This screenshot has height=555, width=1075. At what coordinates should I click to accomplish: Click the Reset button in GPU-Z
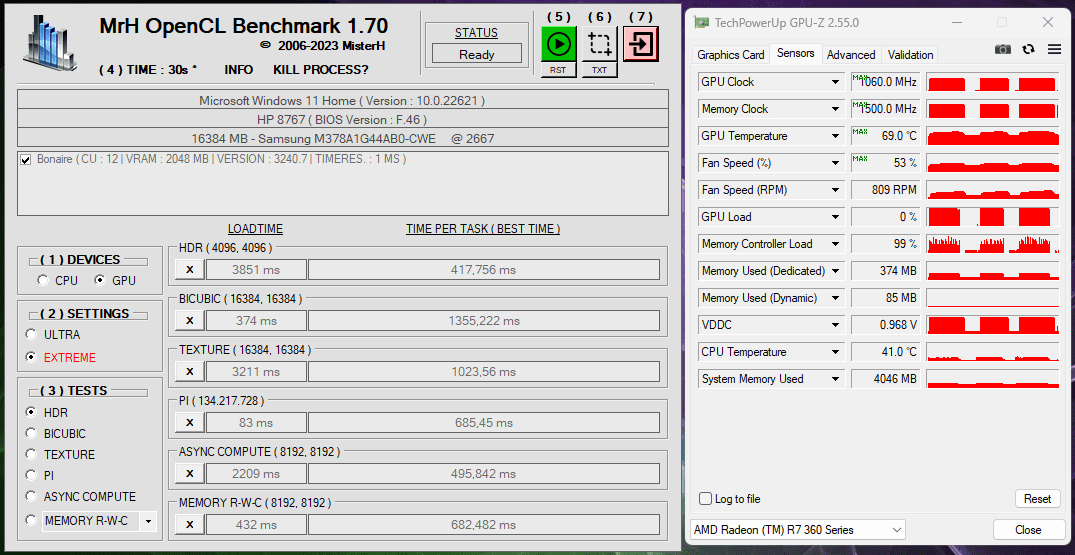tap(1037, 499)
